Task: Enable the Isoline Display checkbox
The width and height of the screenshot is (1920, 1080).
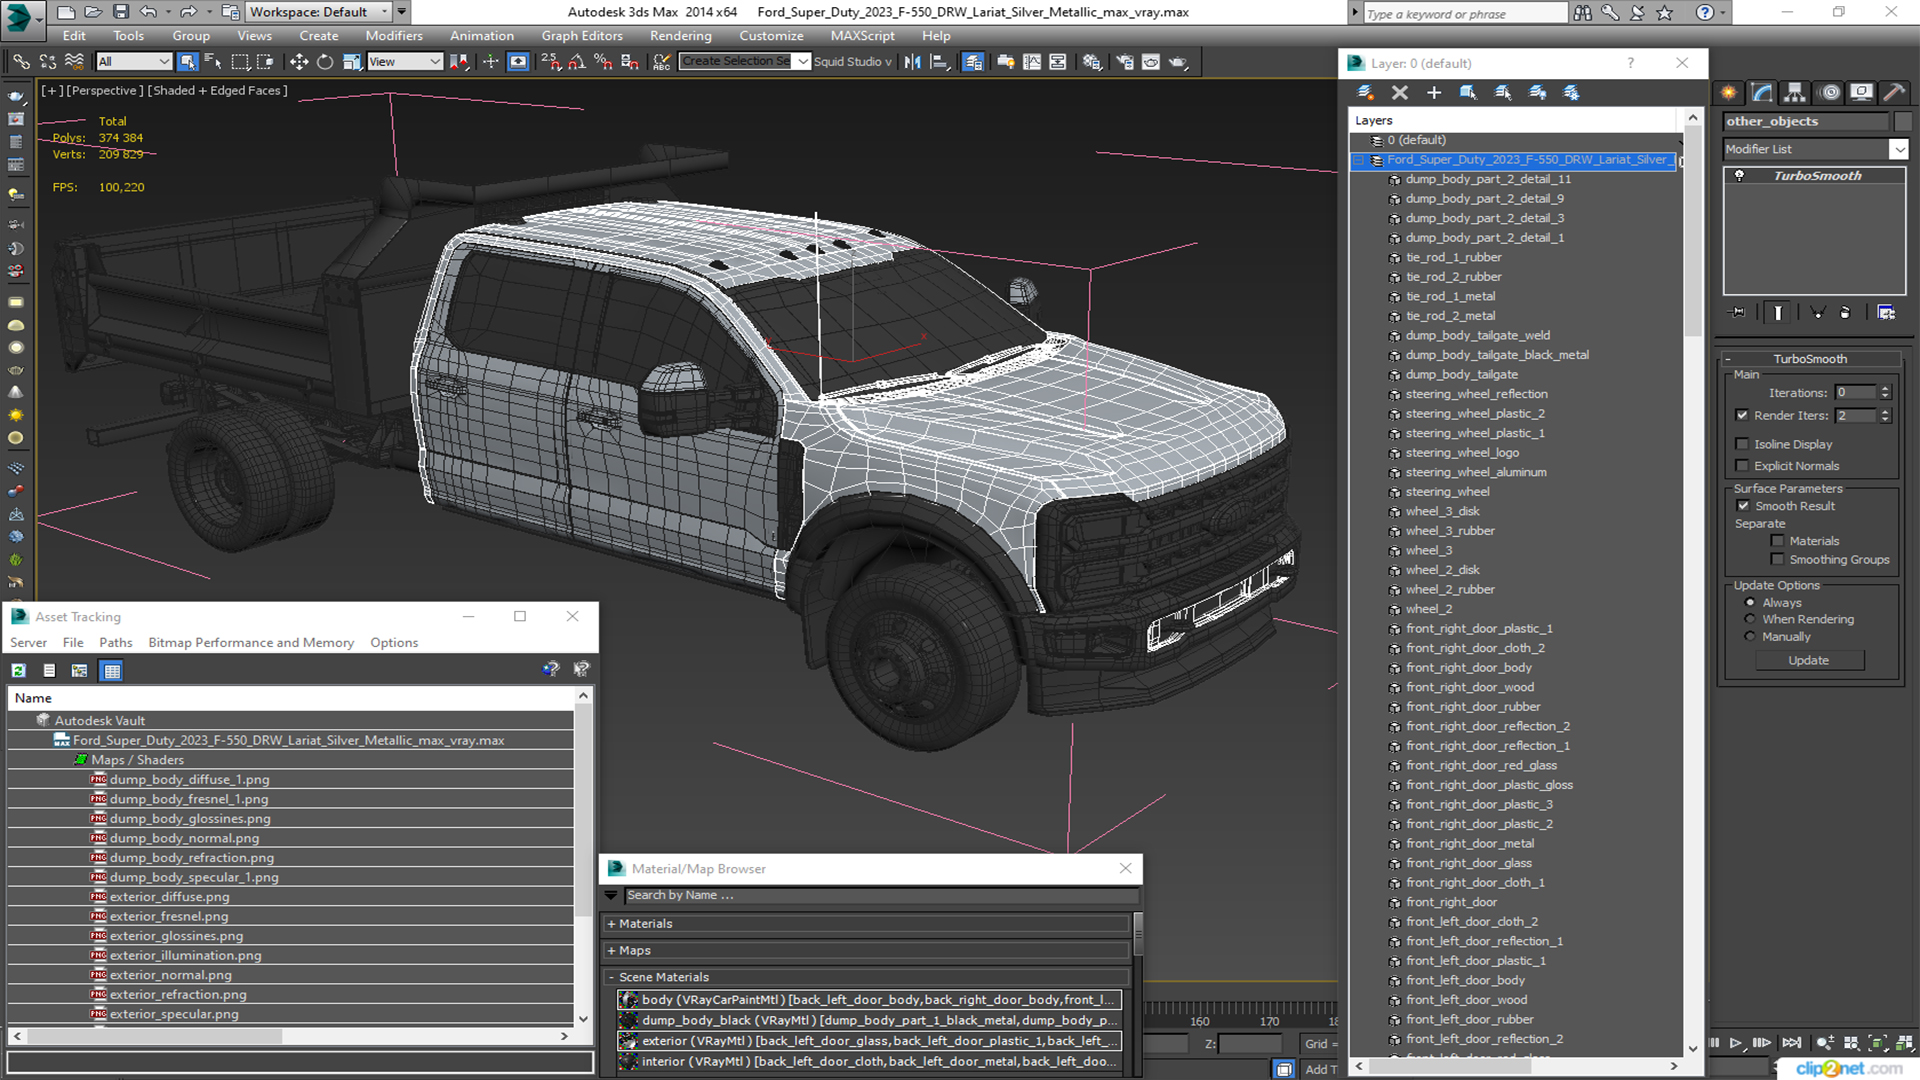Action: tap(1742, 444)
